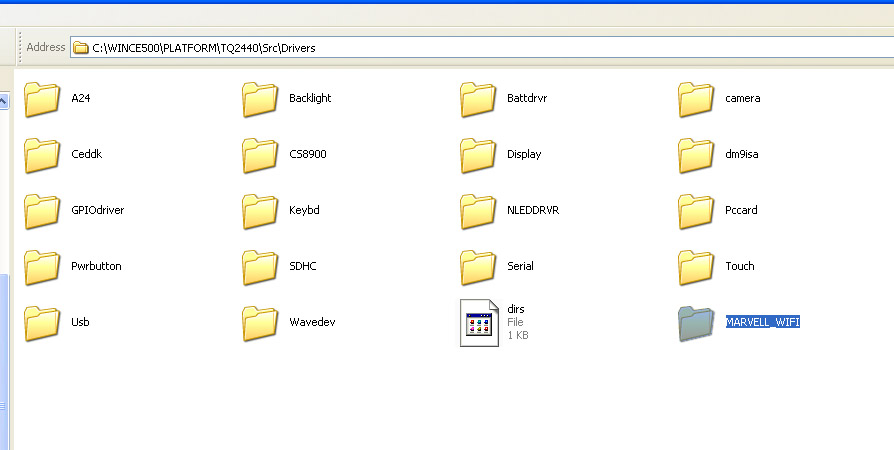Select the camera folder icon
This screenshot has height=450, width=894.
pos(696,99)
